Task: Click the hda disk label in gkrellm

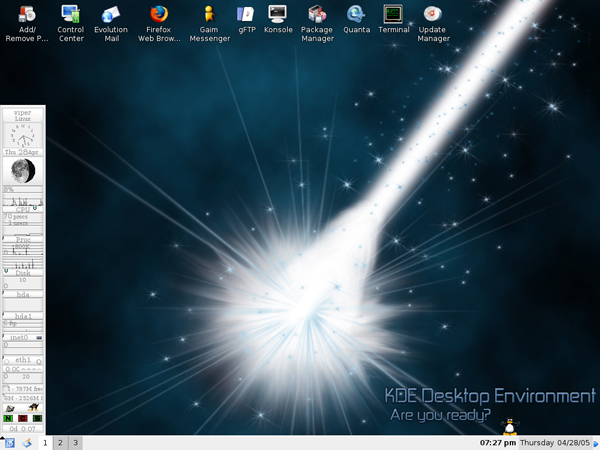Action: 23,294
